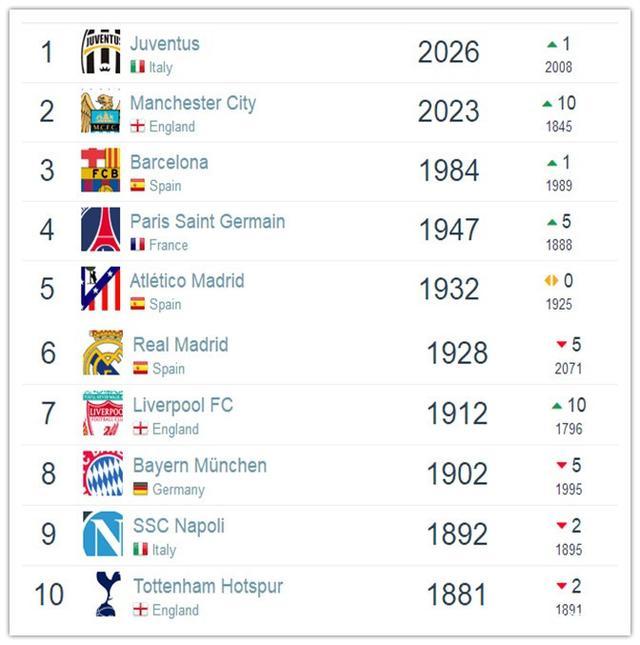
Task: Click the green up arrow for Liverpool FC
Action: (x=557, y=406)
